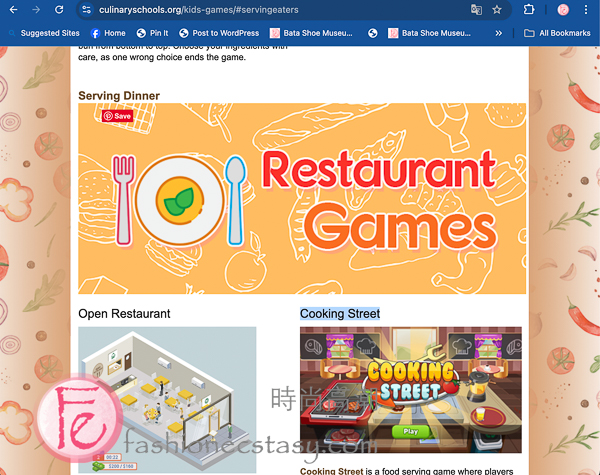The image size is (600, 475).
Task: Open the profile avatar menu
Action: 563,10
